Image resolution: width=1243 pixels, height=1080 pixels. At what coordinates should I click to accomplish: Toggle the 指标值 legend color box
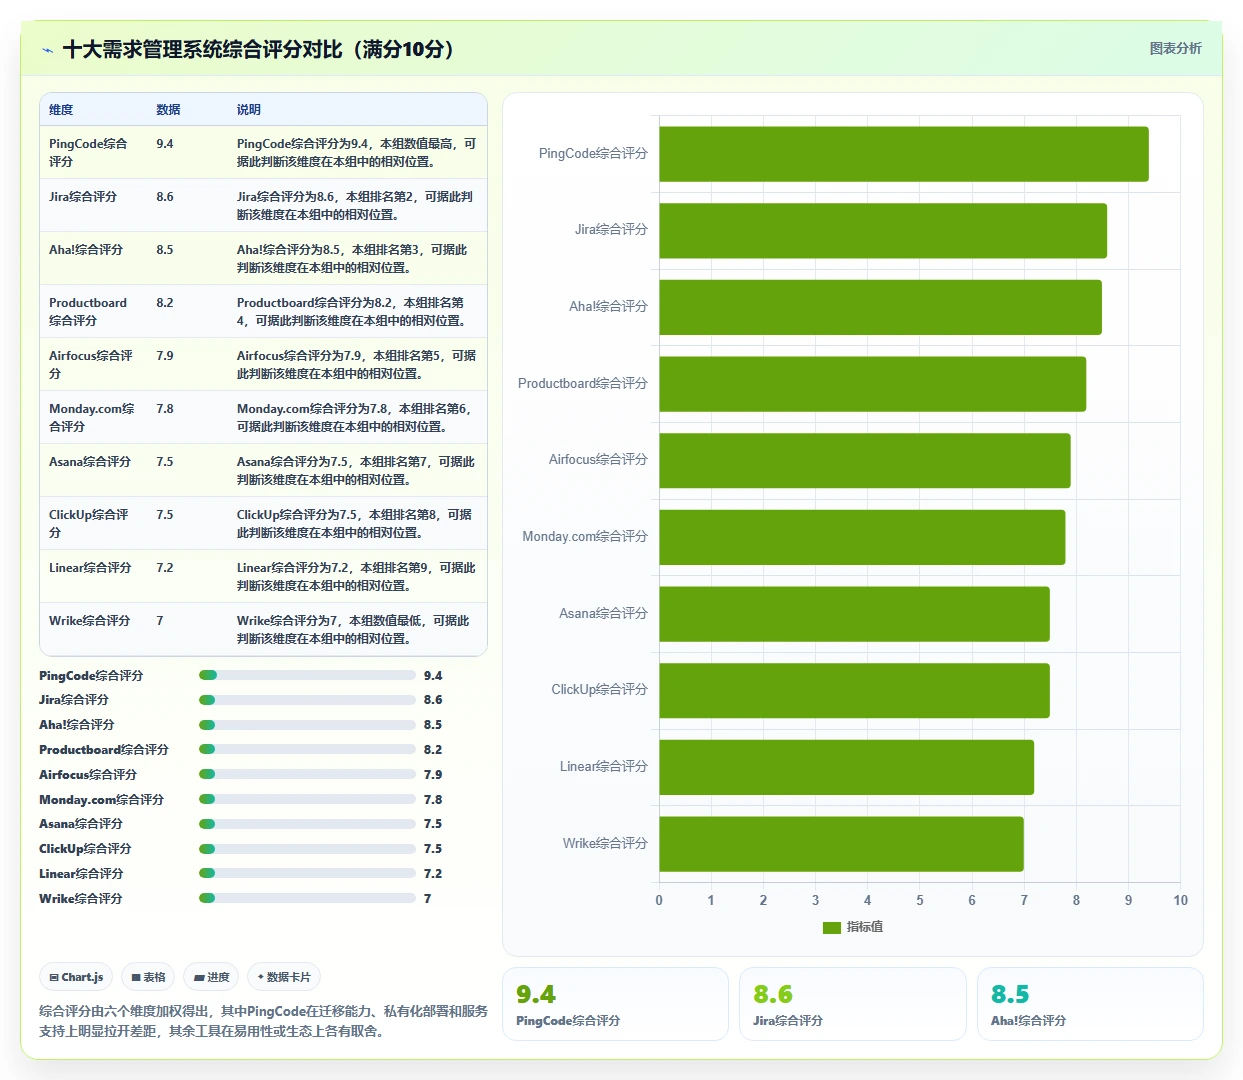831,927
